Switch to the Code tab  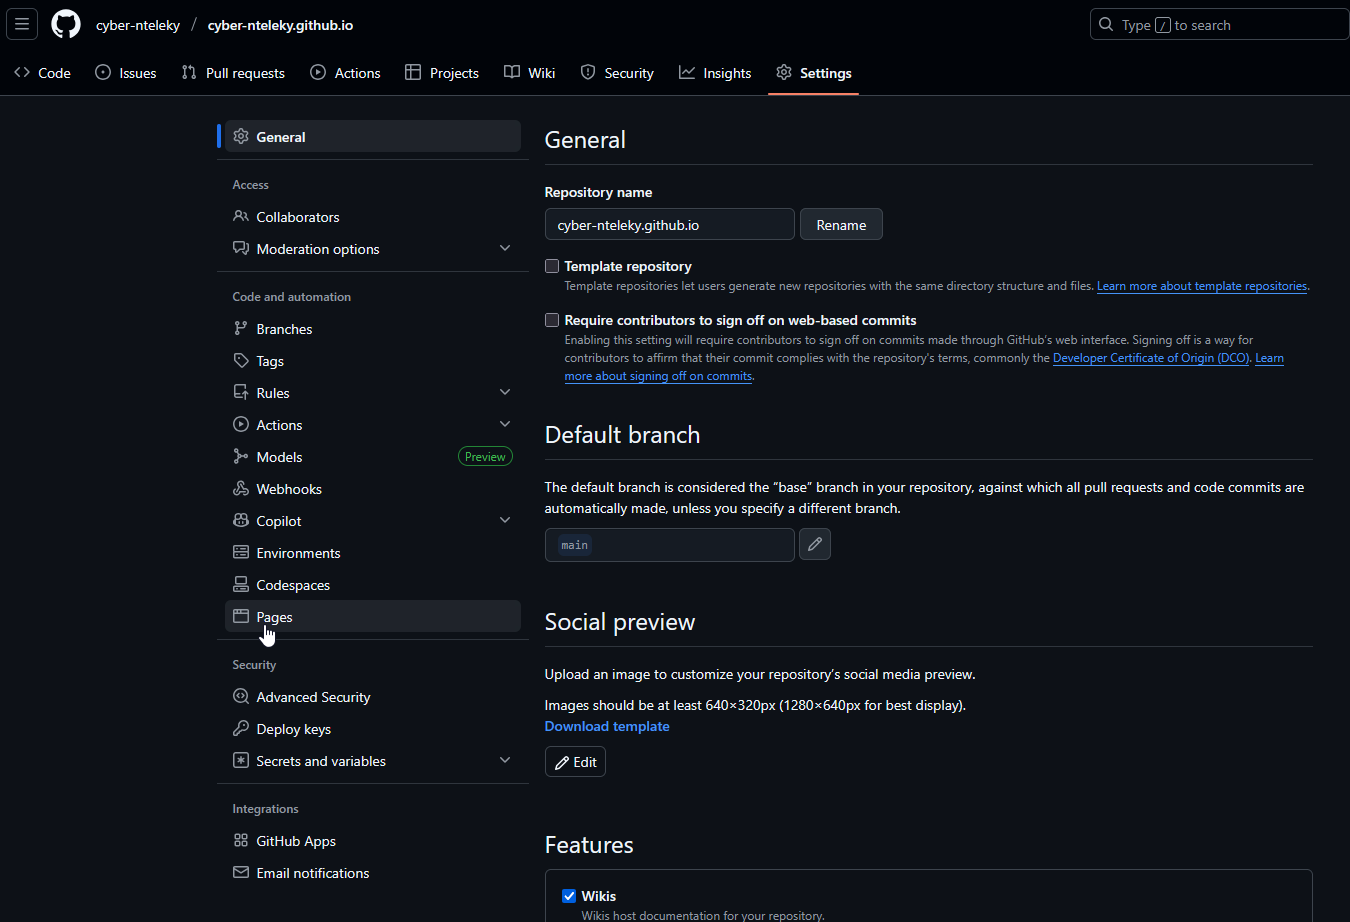[42, 73]
